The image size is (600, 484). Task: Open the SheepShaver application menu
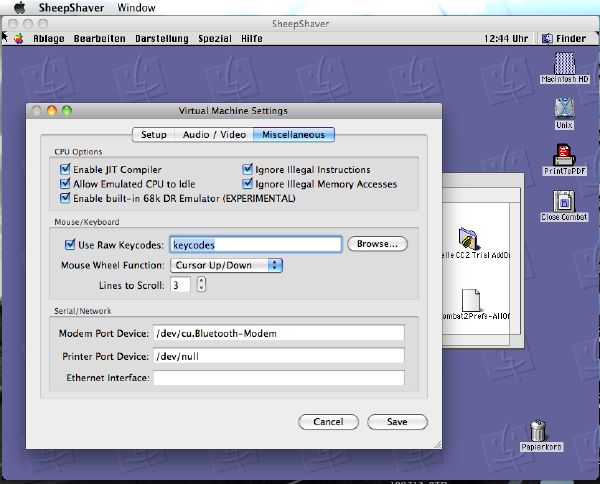click(x=71, y=8)
